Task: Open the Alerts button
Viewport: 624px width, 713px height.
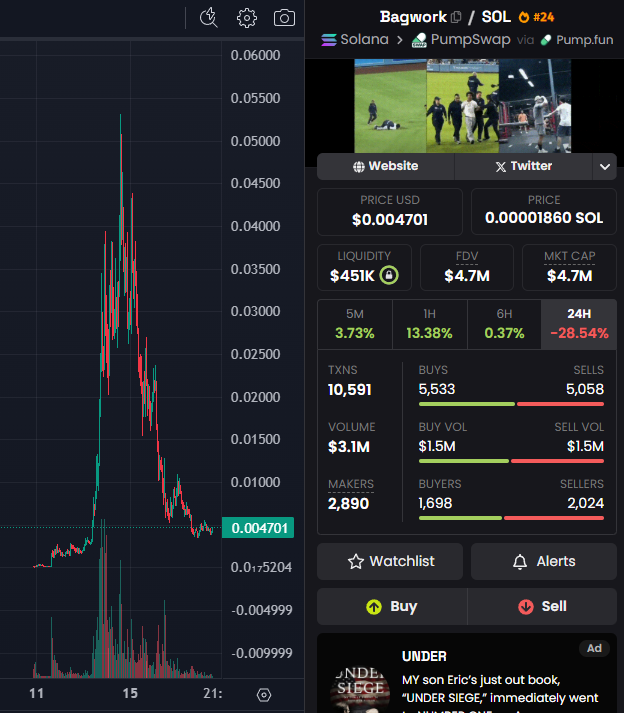Action: coord(544,562)
